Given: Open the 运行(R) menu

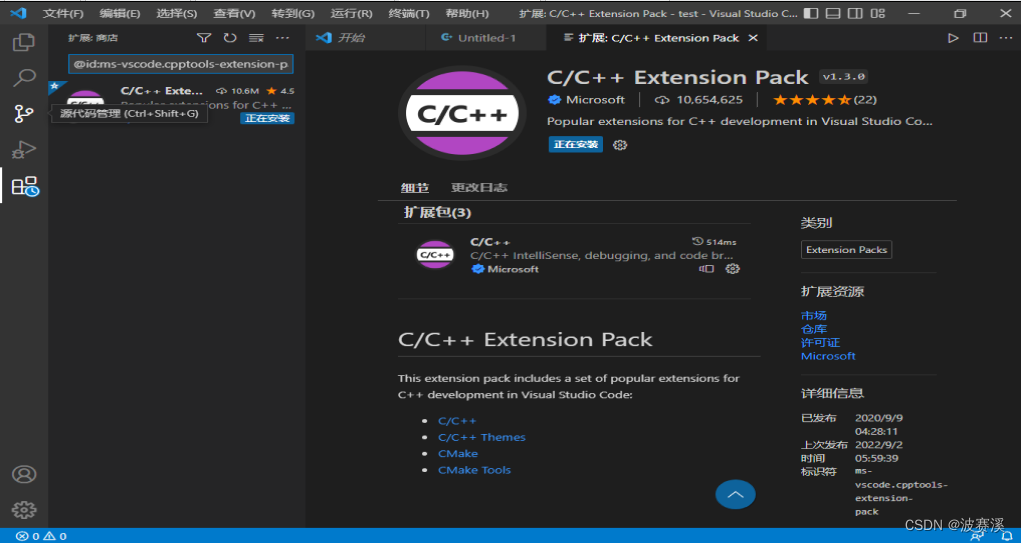Looking at the screenshot, I should tap(352, 13).
